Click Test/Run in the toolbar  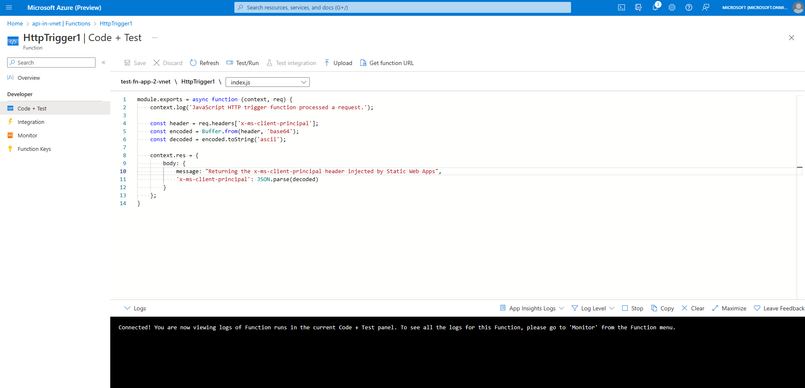(x=242, y=63)
